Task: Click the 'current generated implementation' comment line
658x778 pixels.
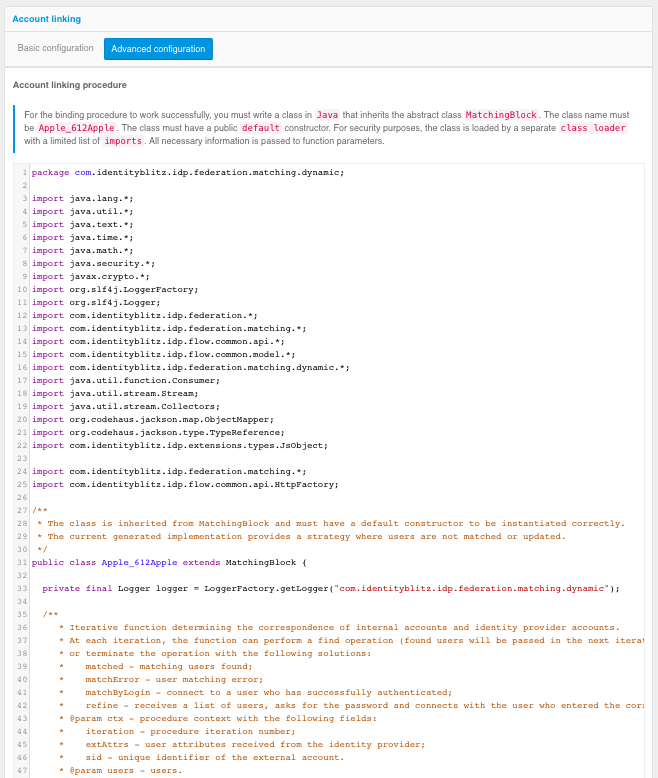Action: click(301, 536)
